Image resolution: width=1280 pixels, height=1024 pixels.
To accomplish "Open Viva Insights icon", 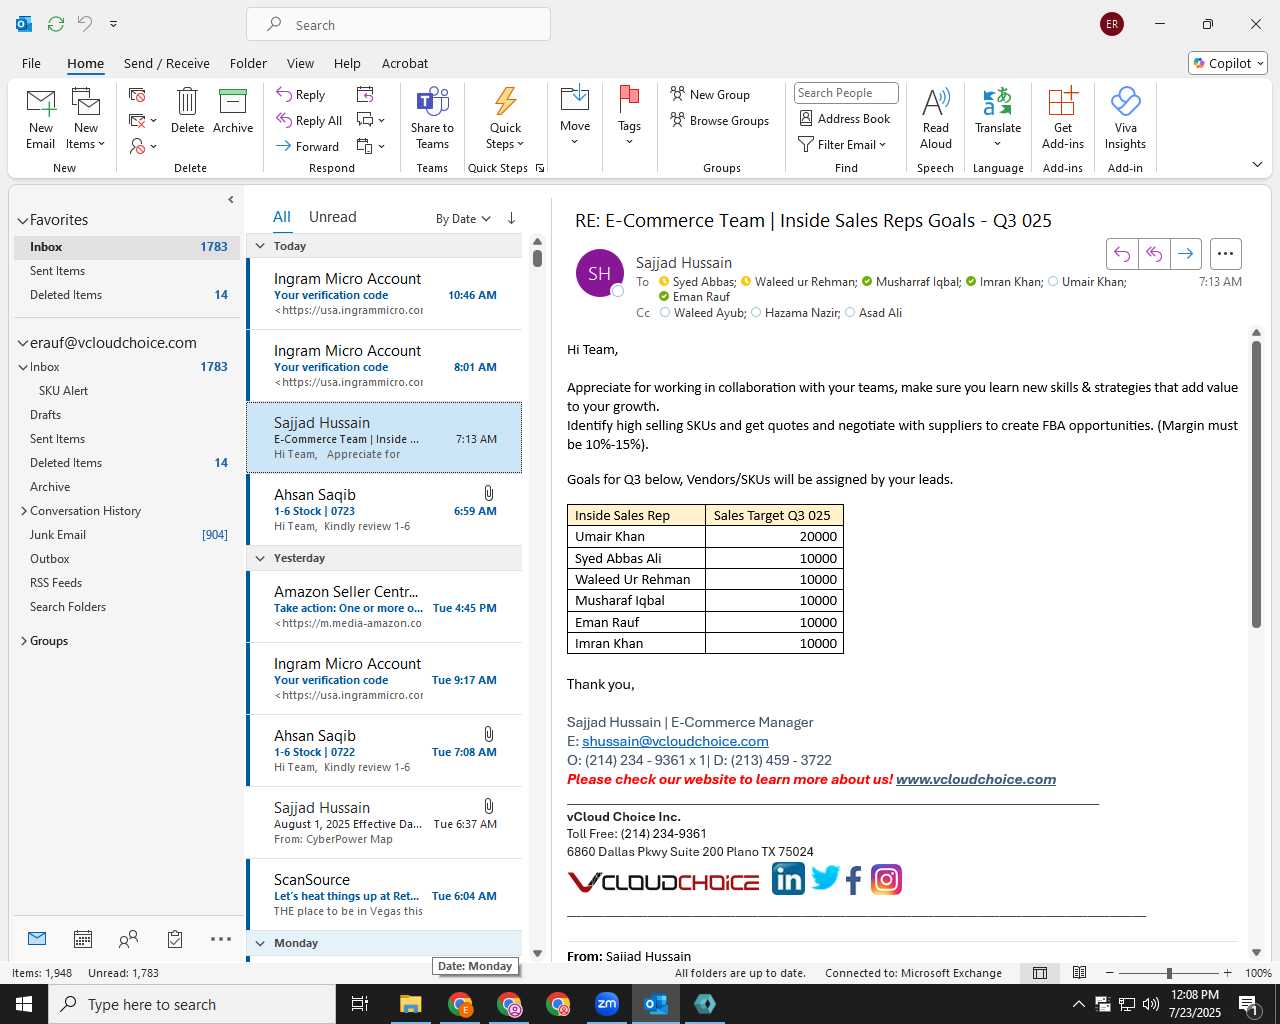I will click(1125, 101).
